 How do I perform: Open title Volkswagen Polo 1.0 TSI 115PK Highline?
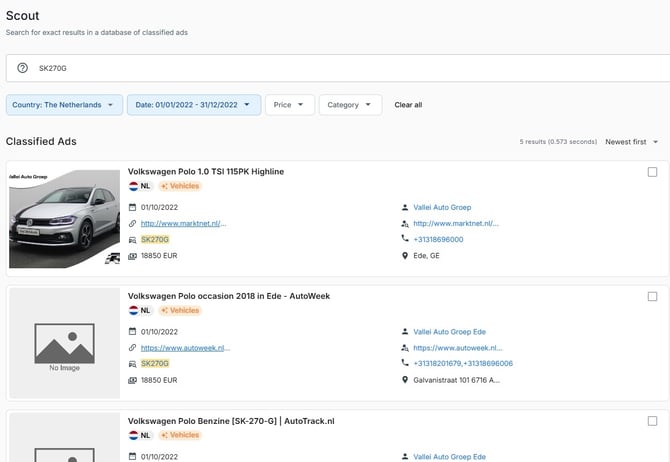pos(206,171)
